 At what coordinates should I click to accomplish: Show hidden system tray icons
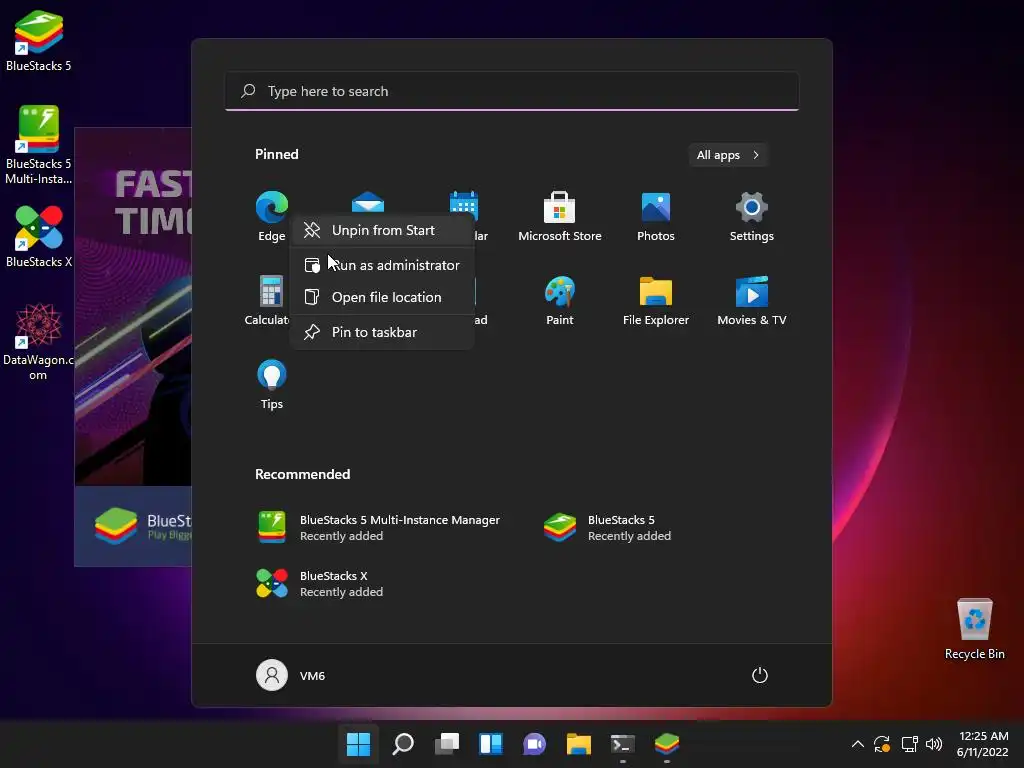tap(858, 744)
